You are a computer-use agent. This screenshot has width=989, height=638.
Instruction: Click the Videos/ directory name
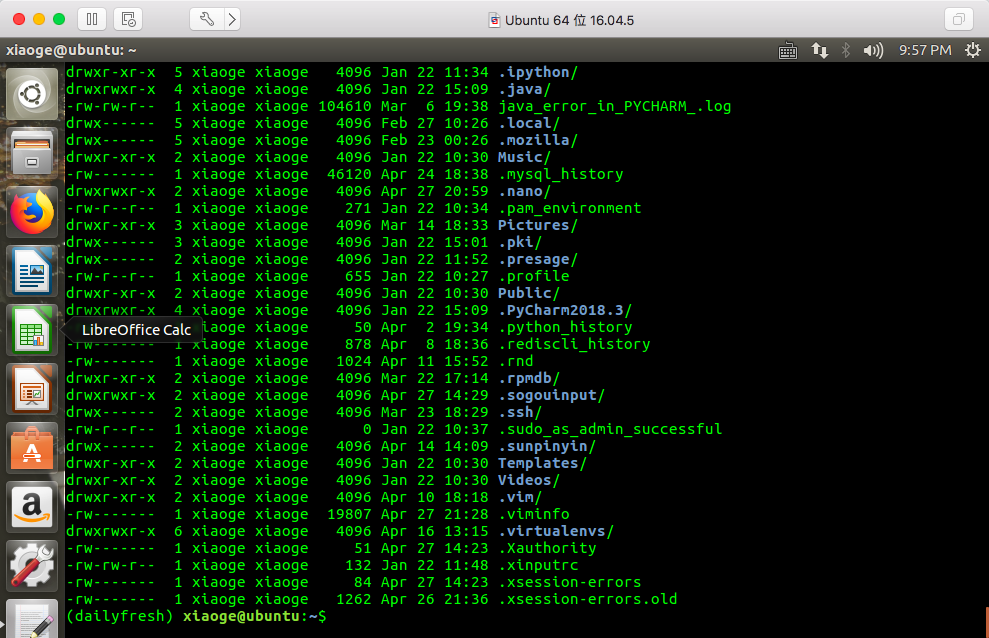pyautogui.click(x=529, y=481)
